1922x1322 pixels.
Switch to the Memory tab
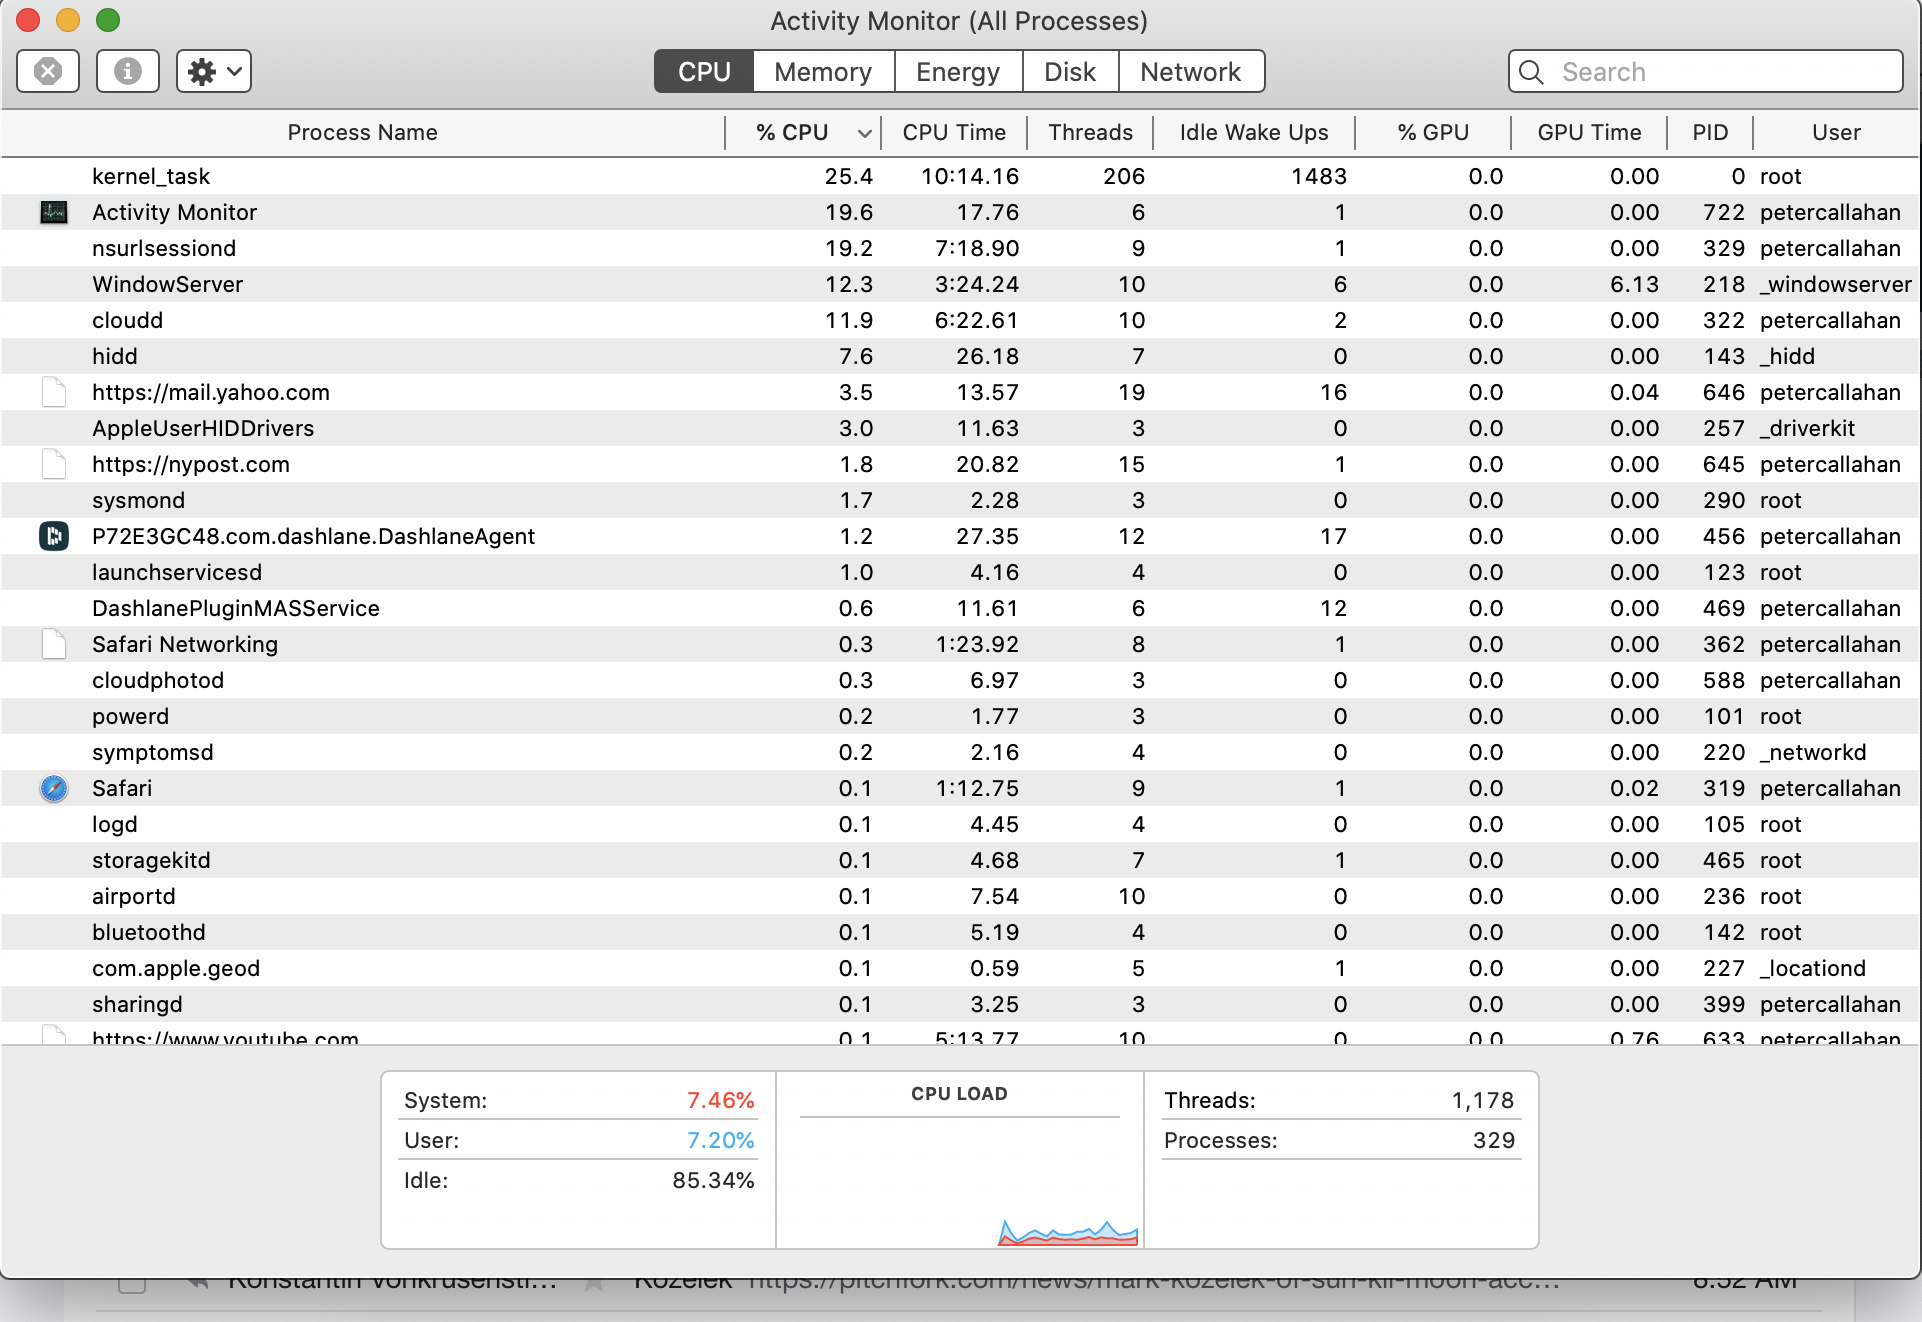823,72
